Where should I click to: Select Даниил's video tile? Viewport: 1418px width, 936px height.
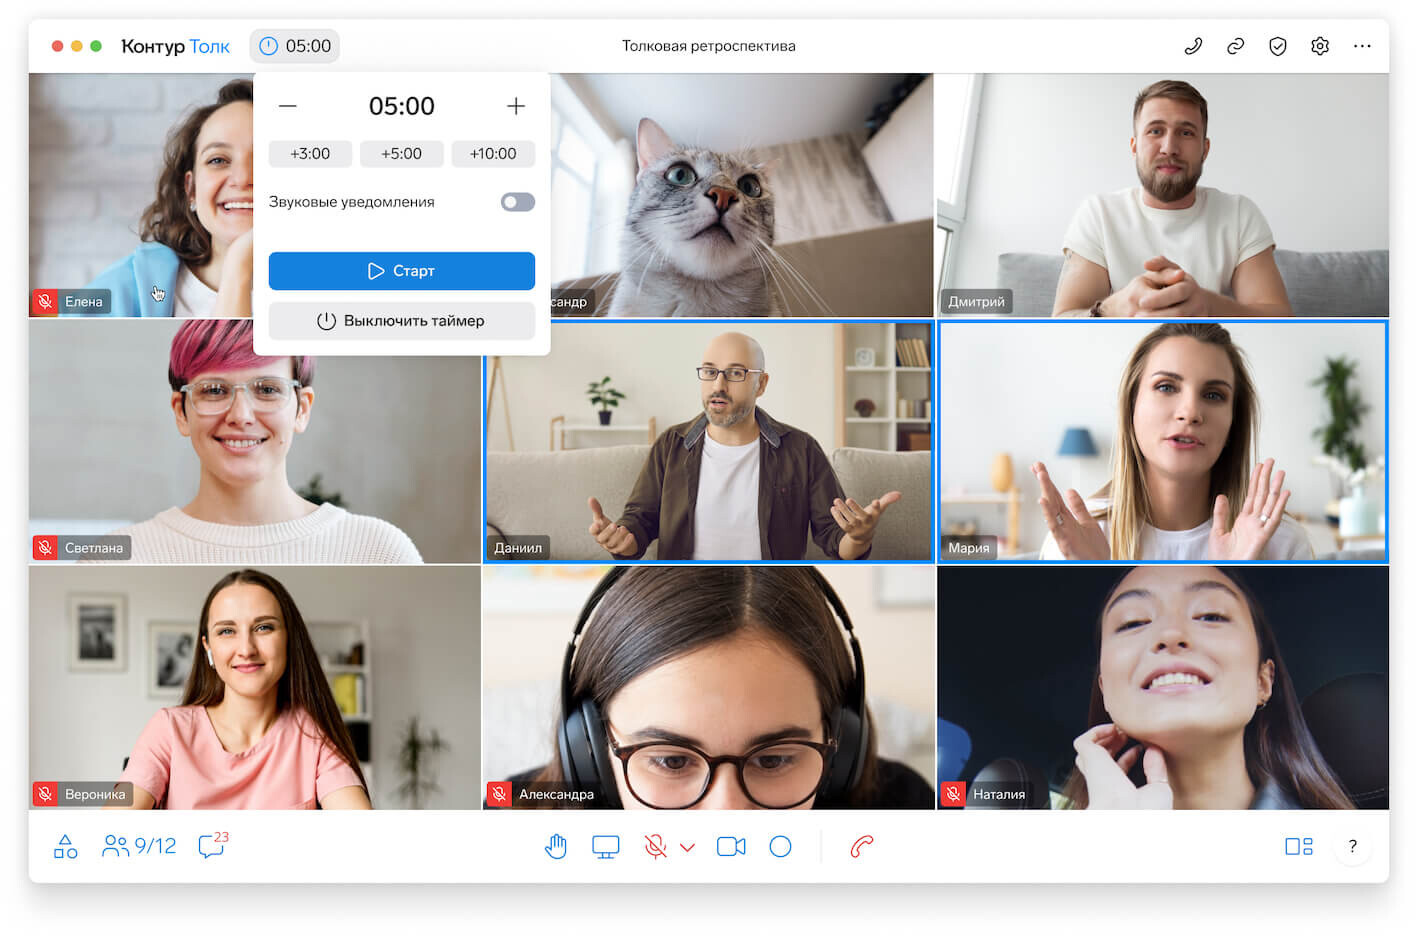tap(709, 442)
